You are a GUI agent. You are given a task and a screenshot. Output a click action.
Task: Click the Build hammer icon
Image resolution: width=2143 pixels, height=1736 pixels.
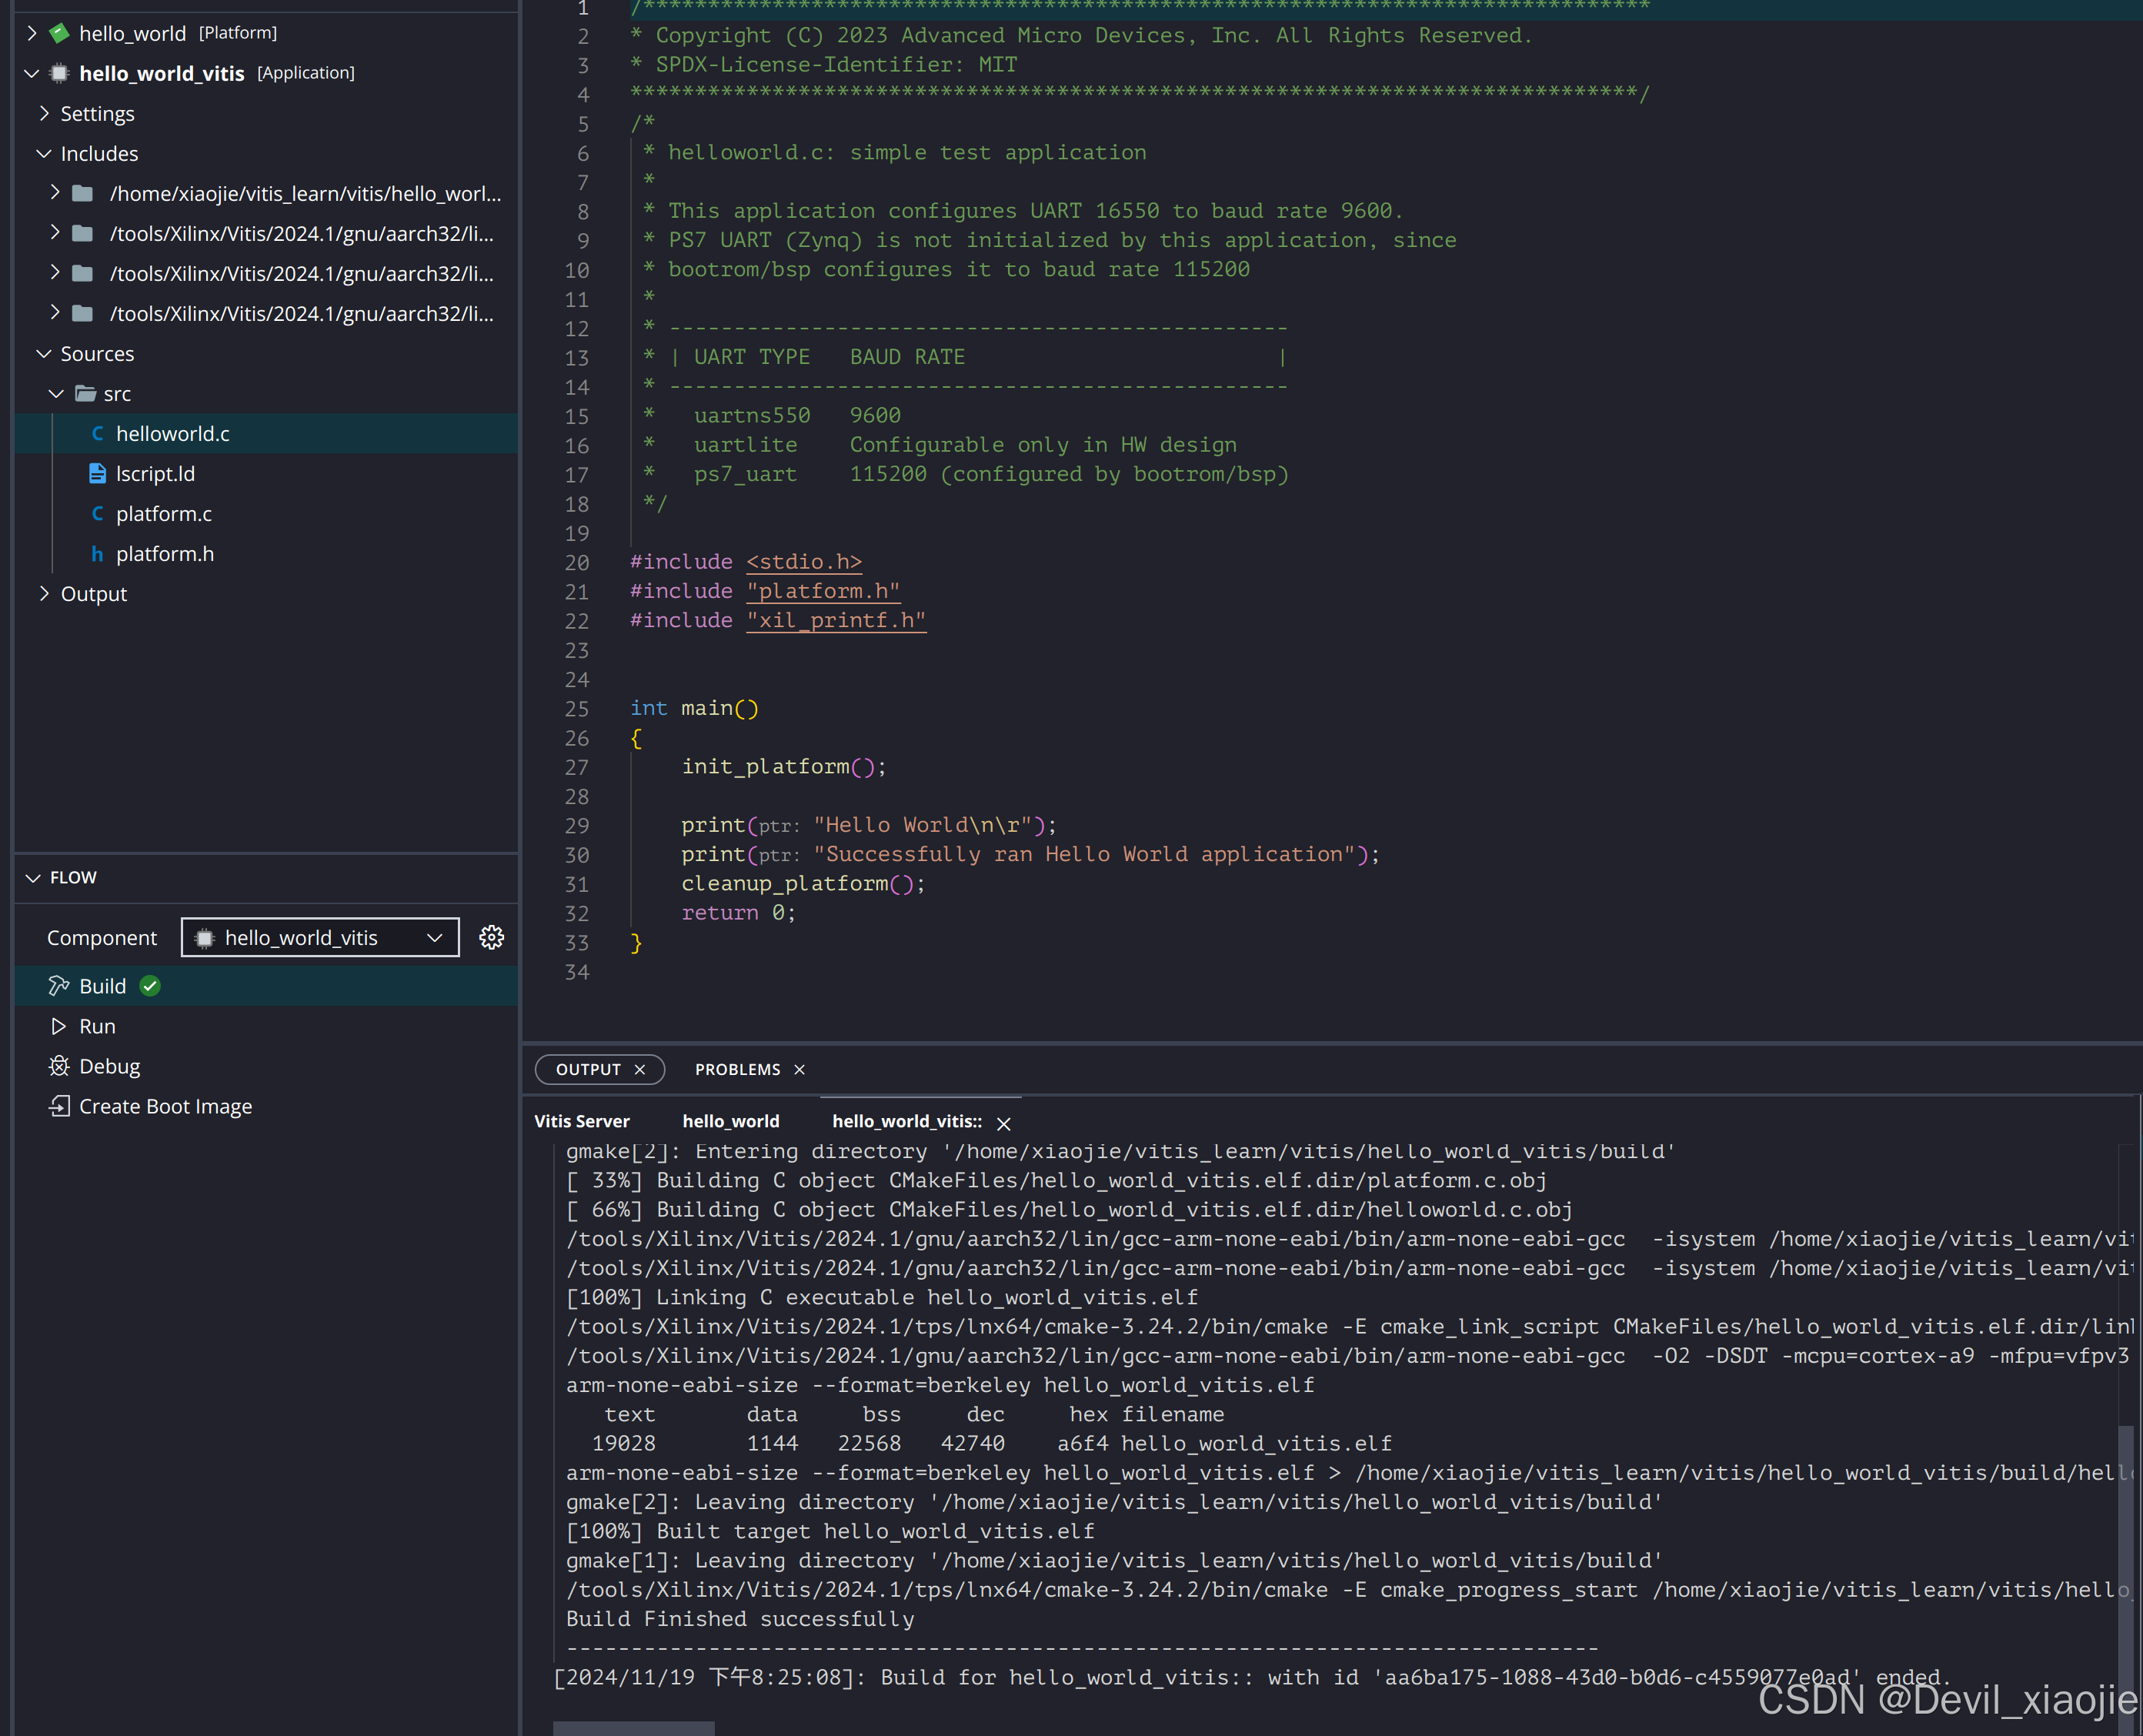59,986
